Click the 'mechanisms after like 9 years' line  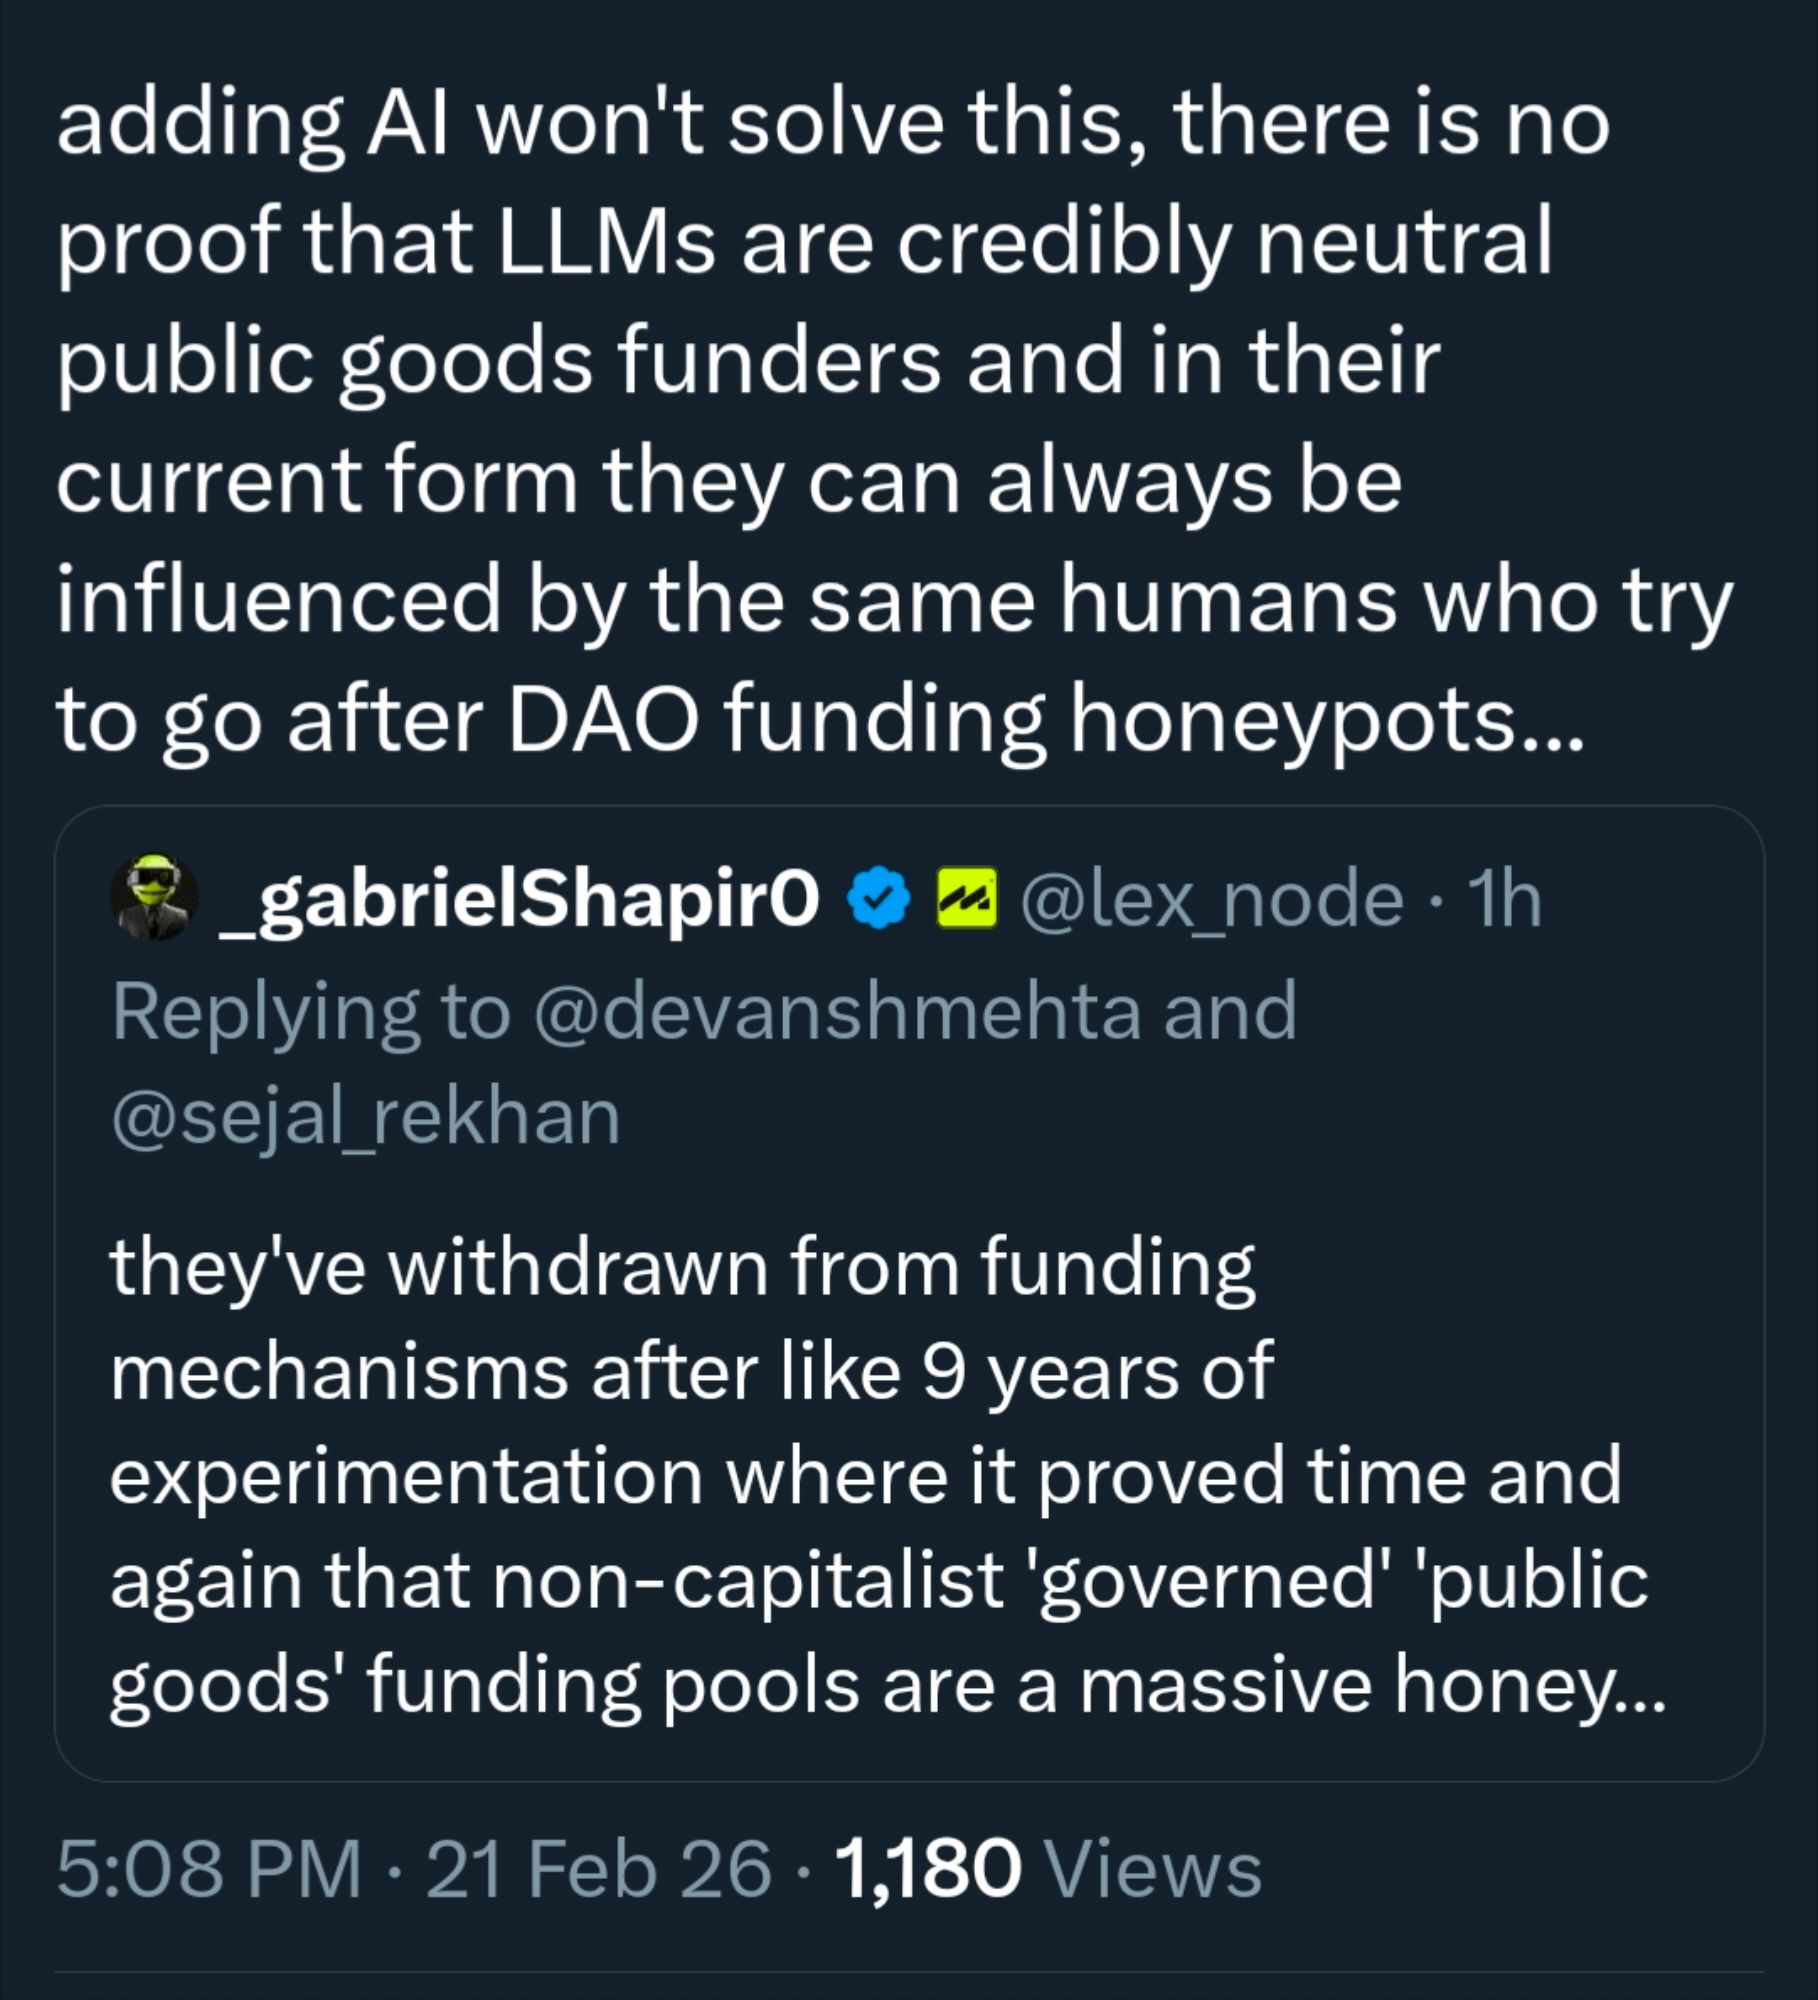click(x=690, y=1372)
